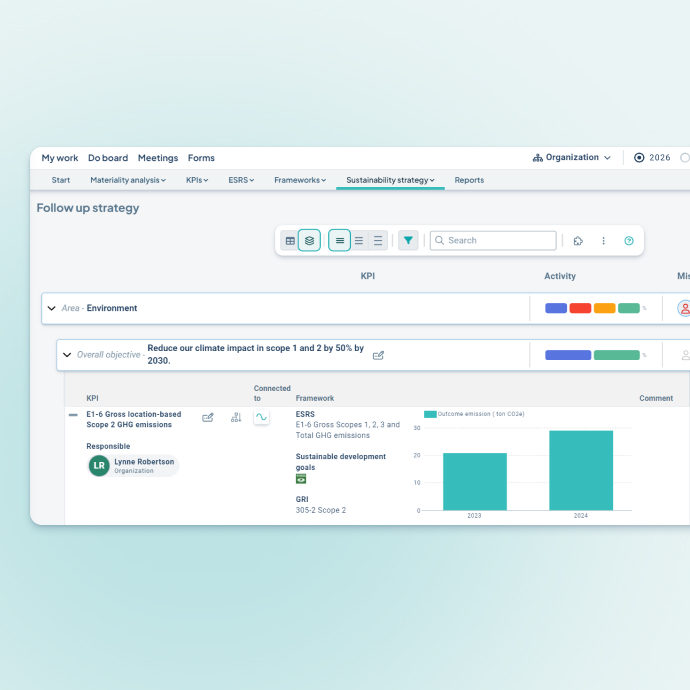Click the Comment column header

tap(656, 398)
